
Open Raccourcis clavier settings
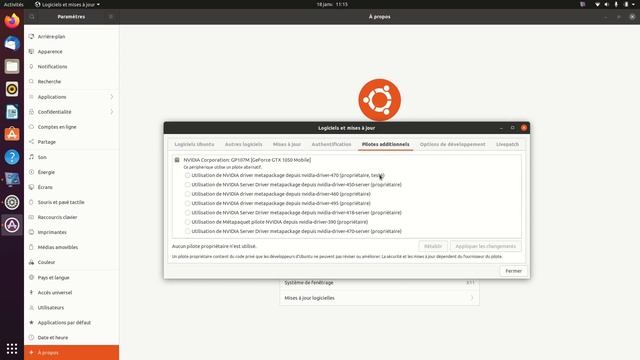71,217
